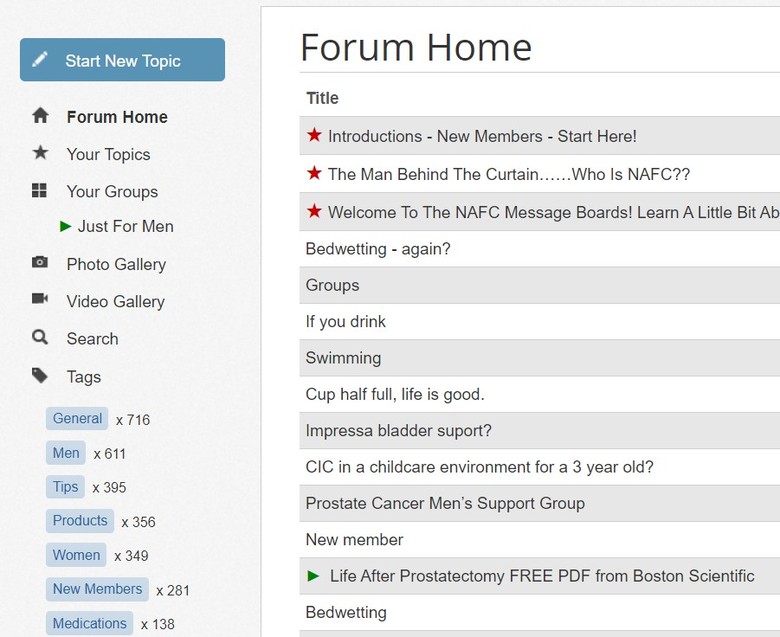This screenshot has width=780, height=637.
Task: Open Introductions - New Members topic
Action: [x=482, y=137]
